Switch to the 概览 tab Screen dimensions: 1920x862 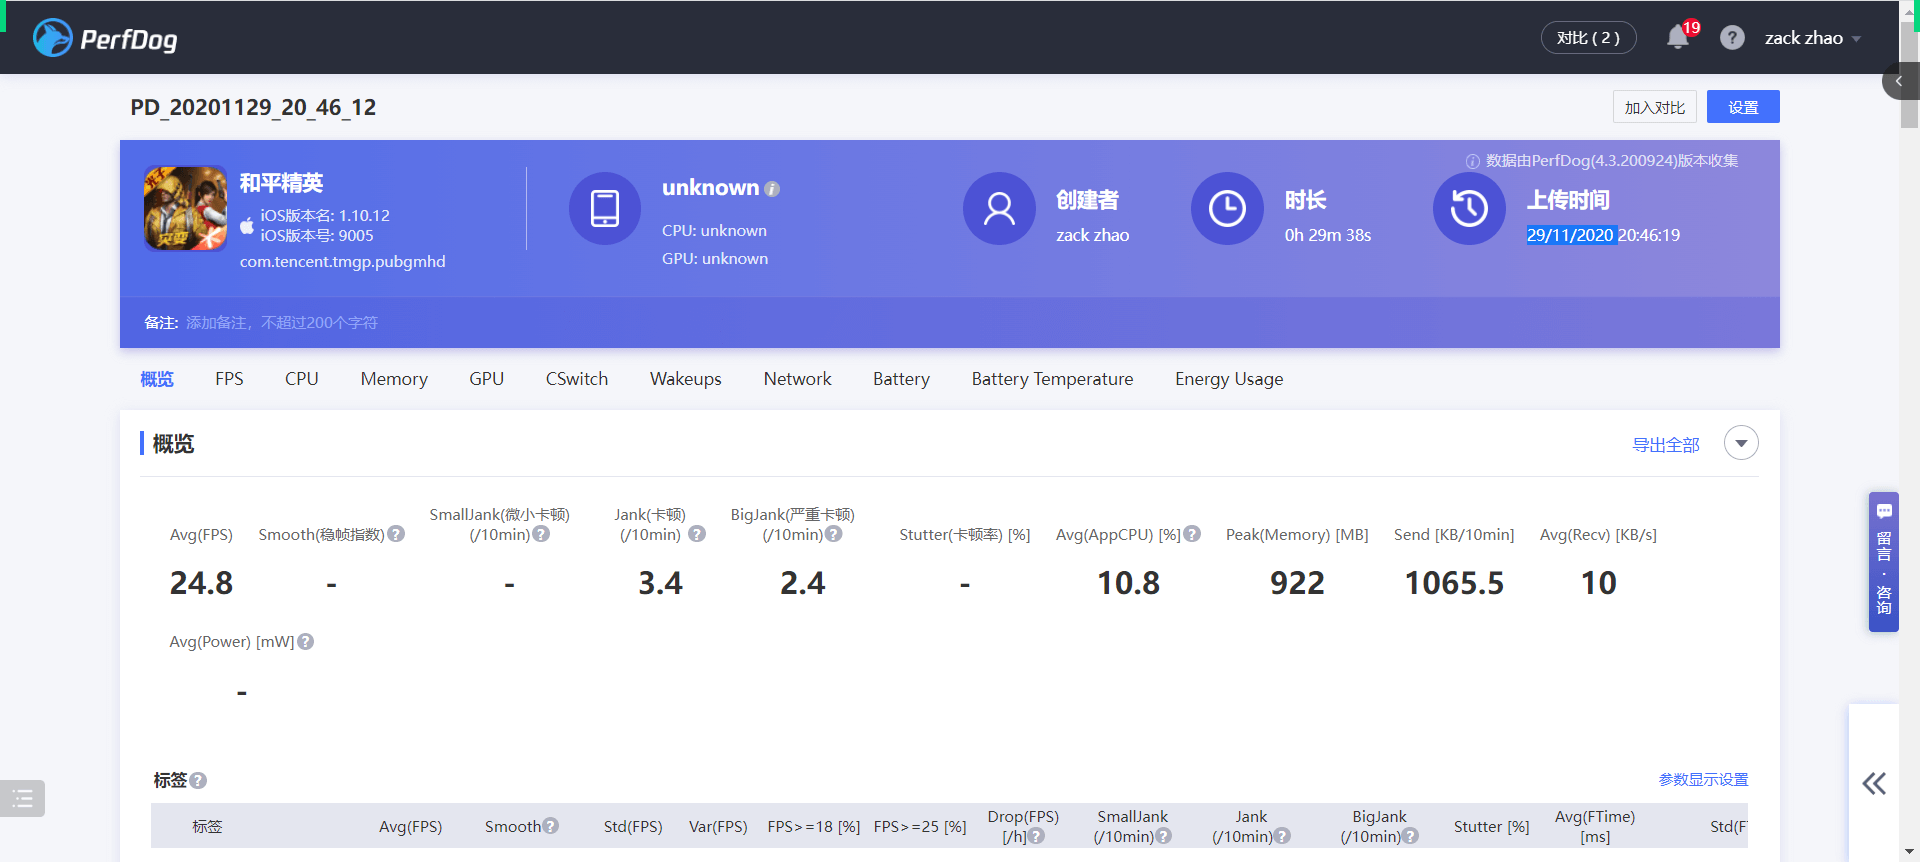[157, 379]
